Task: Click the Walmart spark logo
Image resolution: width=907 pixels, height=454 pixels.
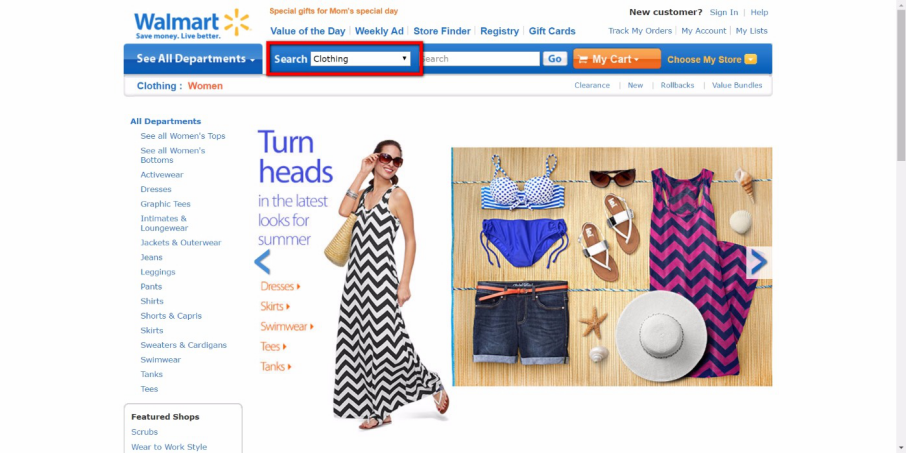Action: [237, 23]
